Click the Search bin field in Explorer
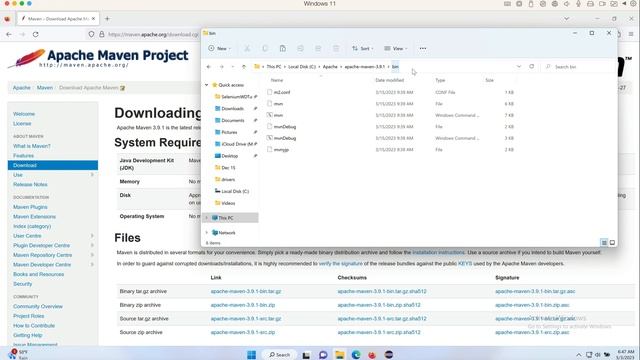The width and height of the screenshot is (640, 360). [x=578, y=67]
